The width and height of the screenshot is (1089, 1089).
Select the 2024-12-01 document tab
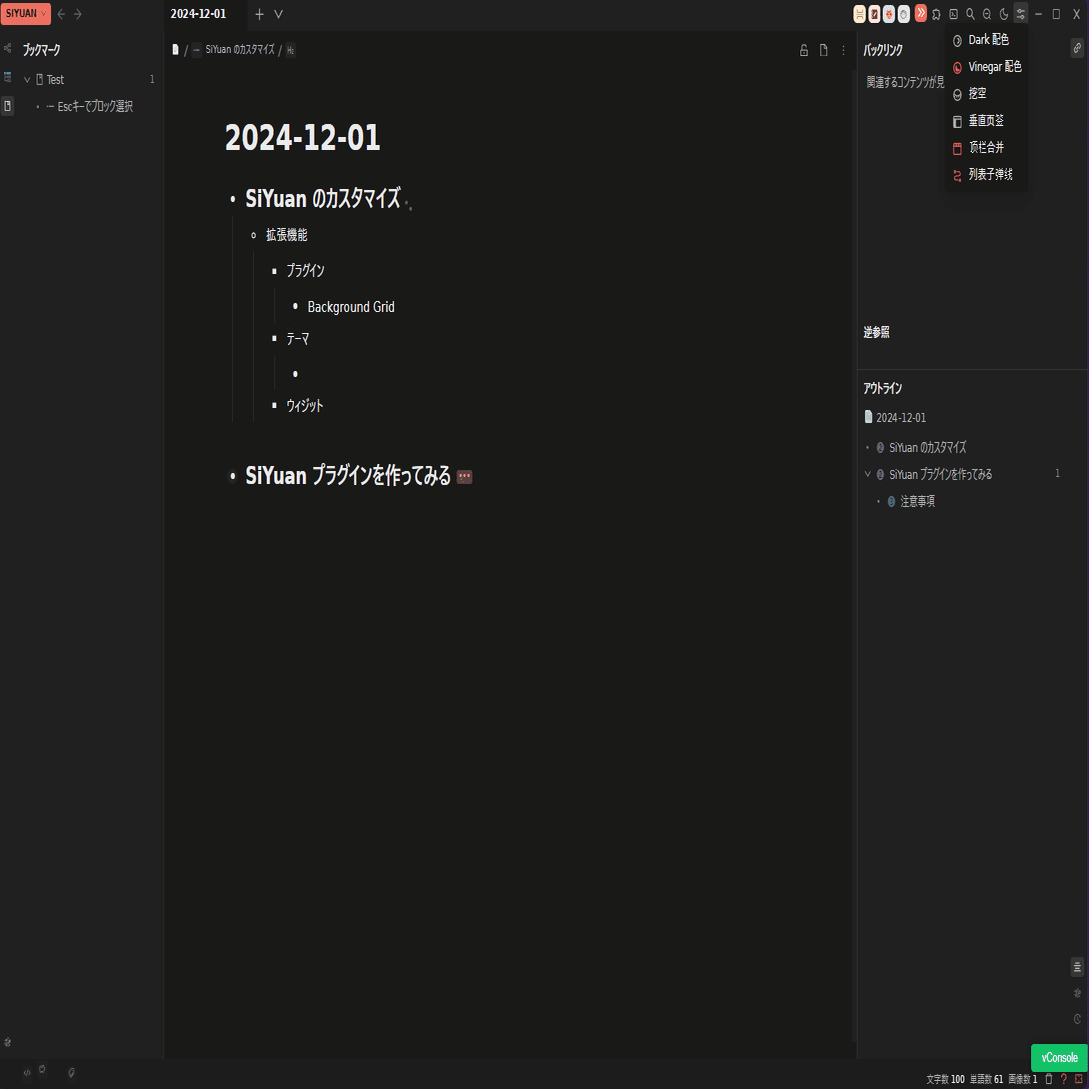199,14
